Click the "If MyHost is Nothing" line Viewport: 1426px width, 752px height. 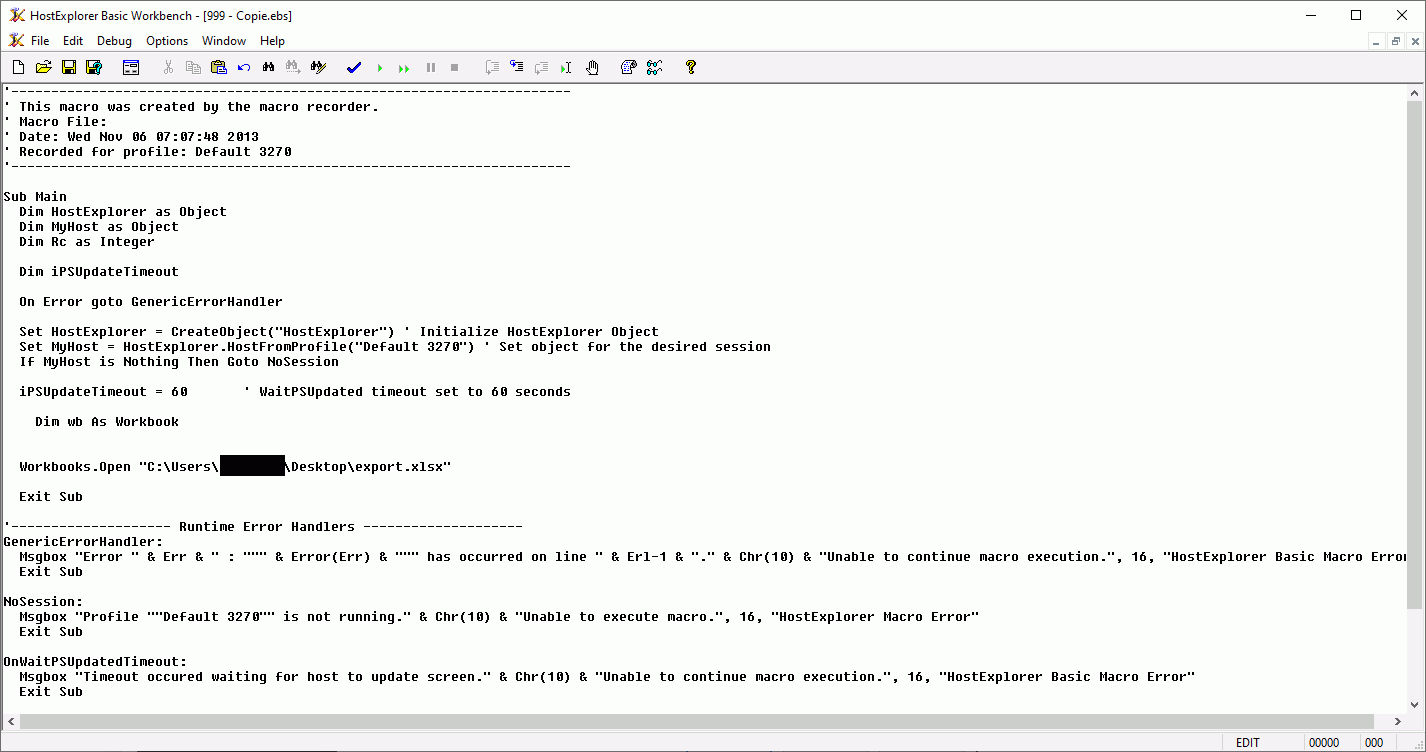pos(179,362)
